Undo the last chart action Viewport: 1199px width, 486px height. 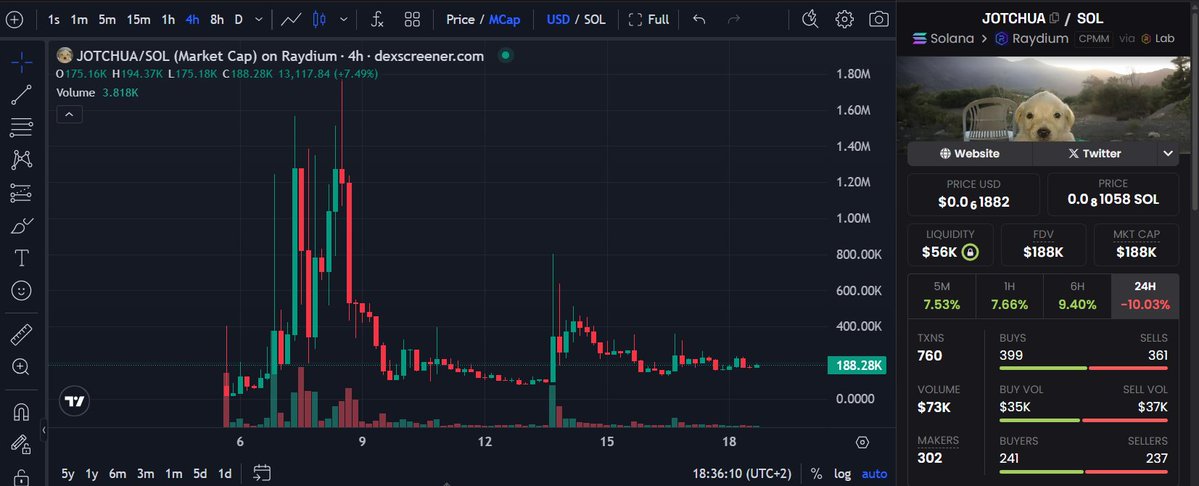coord(699,20)
